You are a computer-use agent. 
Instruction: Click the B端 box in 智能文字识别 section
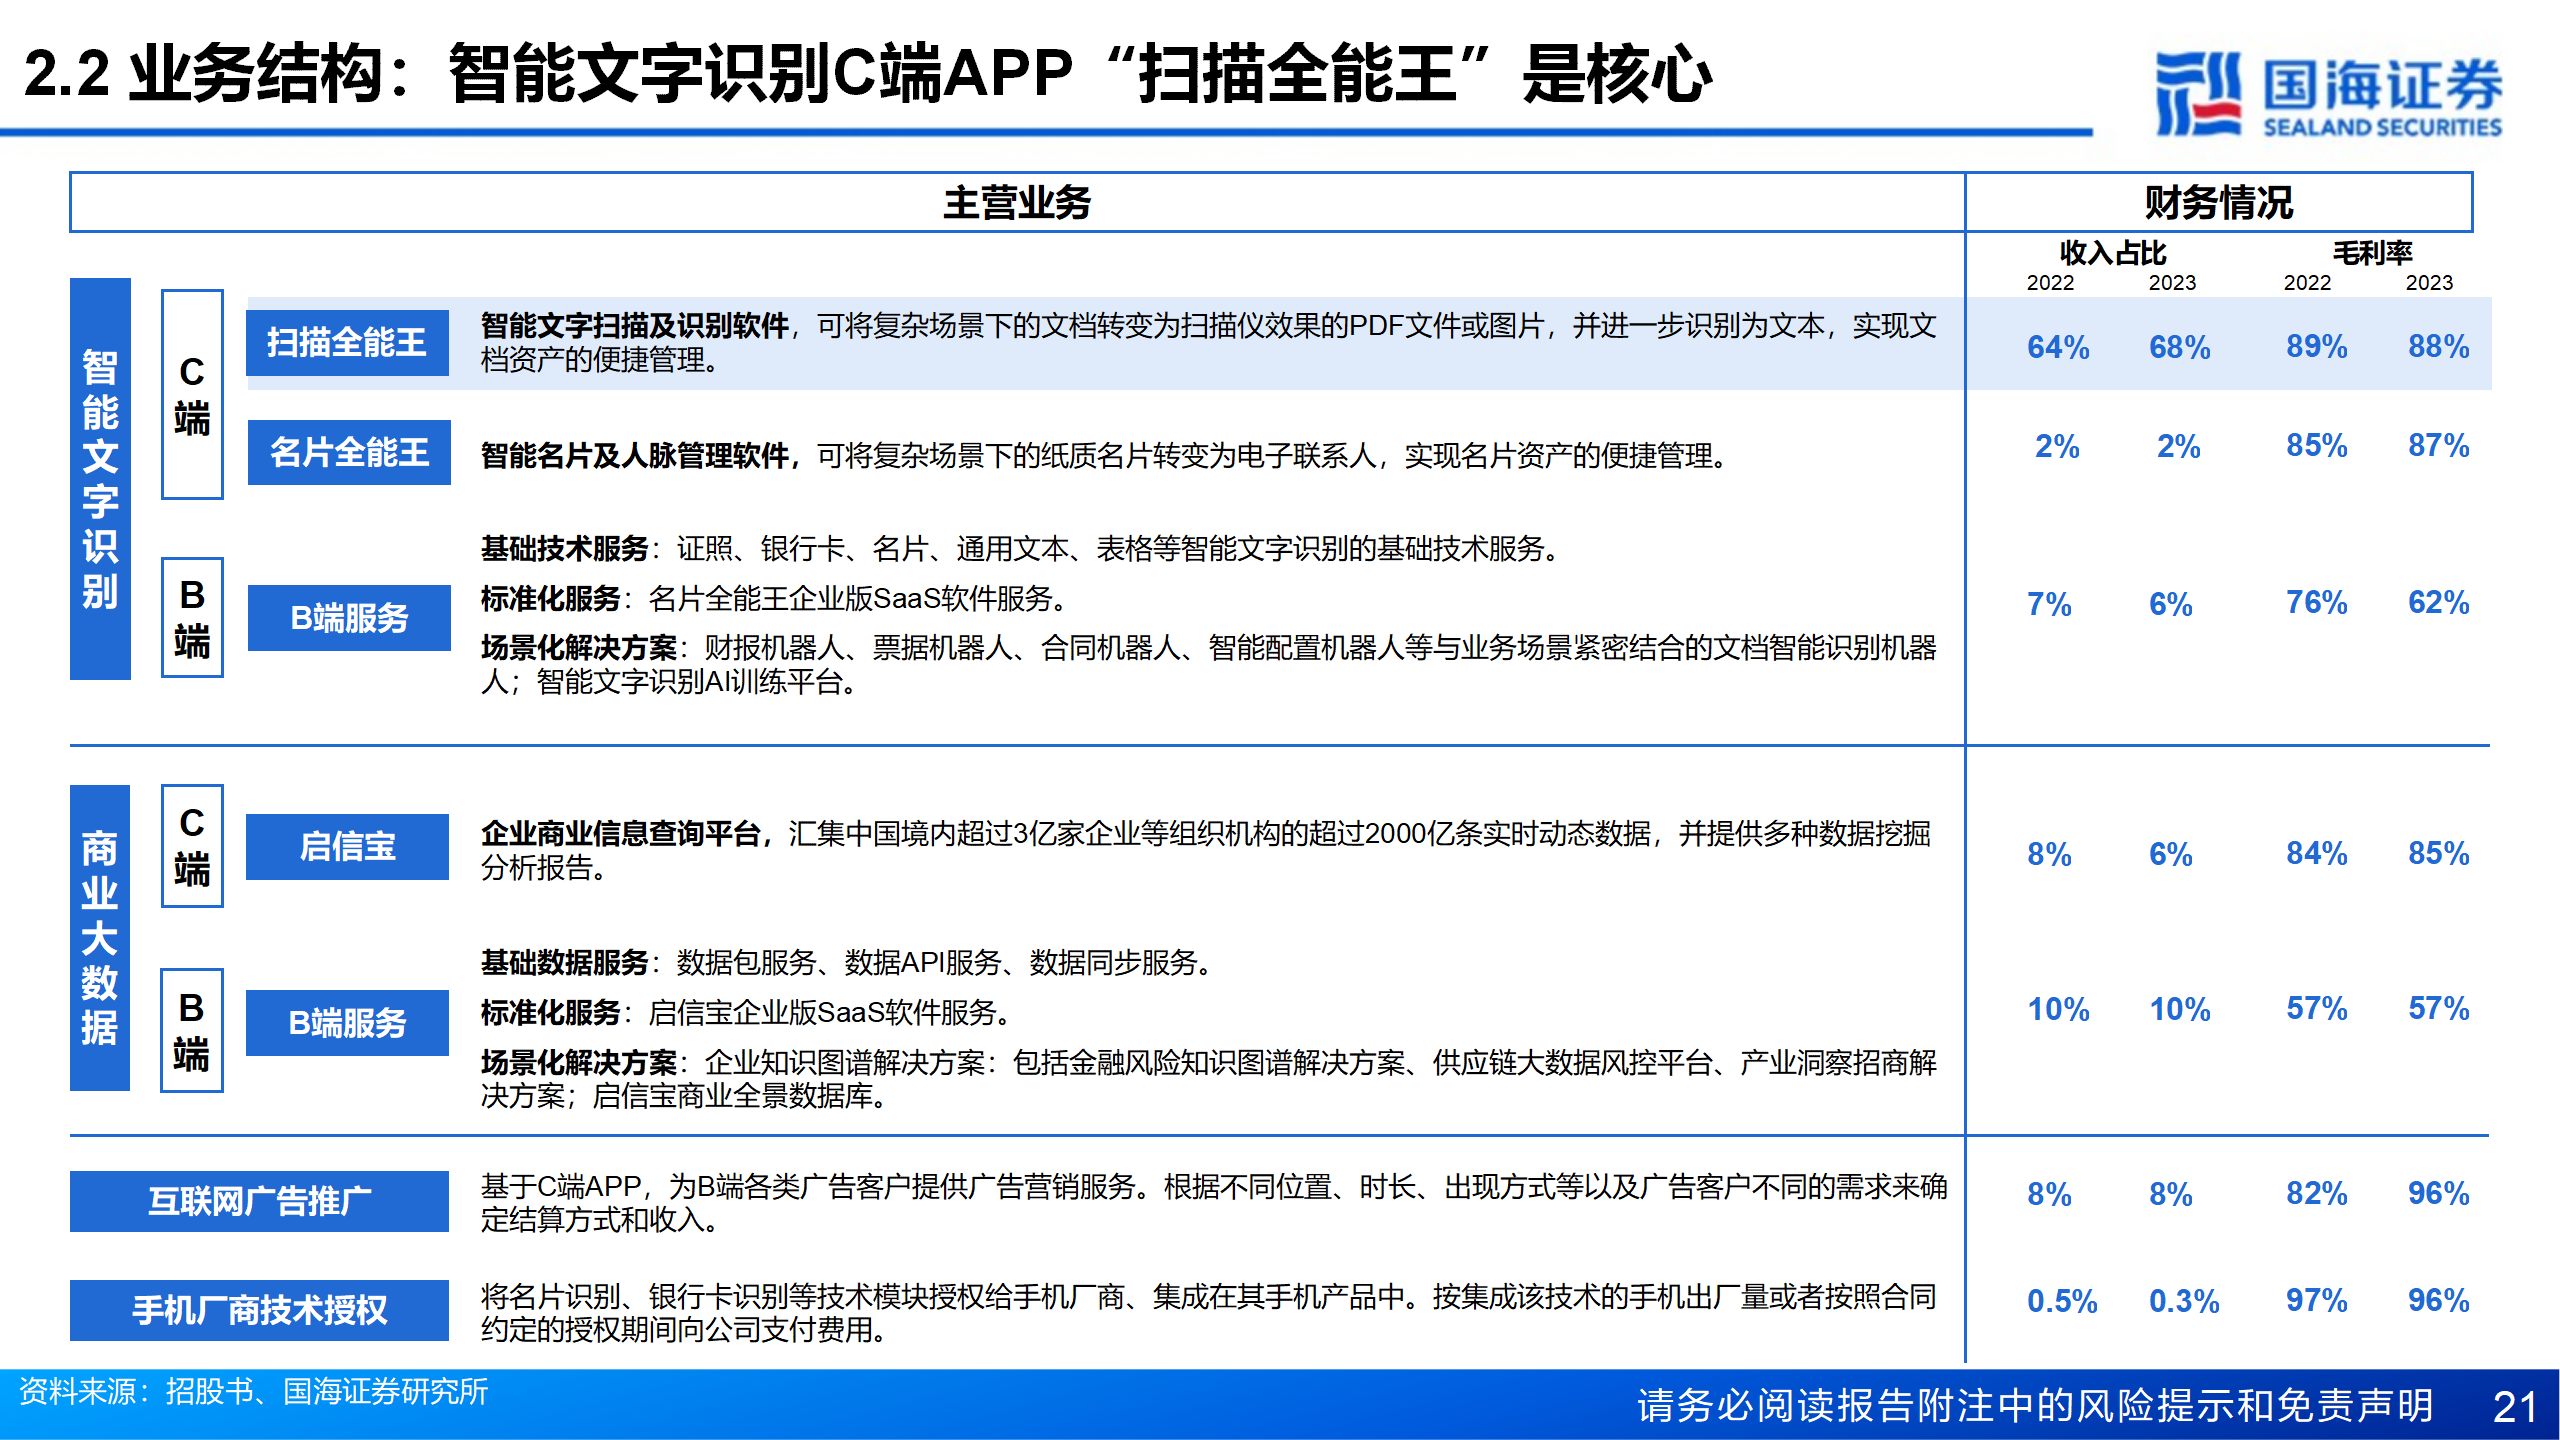[x=192, y=617]
